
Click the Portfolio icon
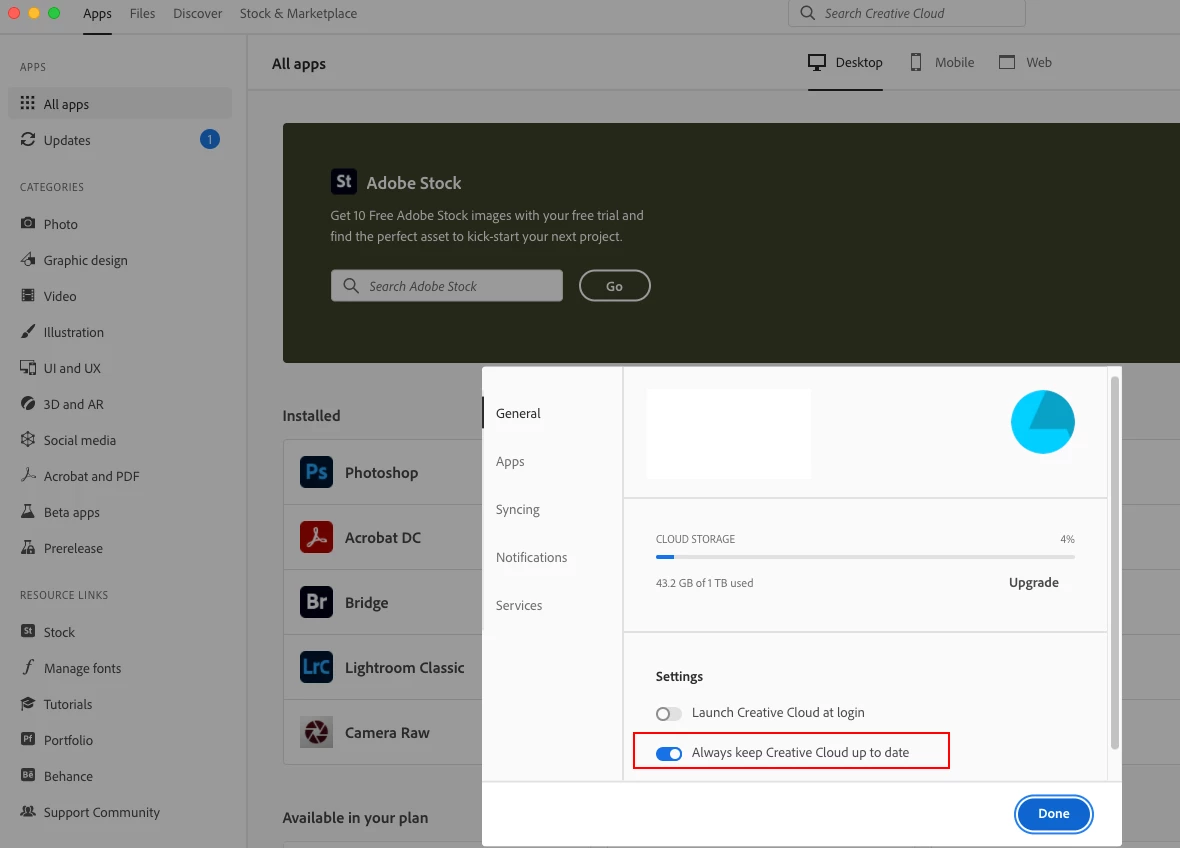[x=28, y=739]
